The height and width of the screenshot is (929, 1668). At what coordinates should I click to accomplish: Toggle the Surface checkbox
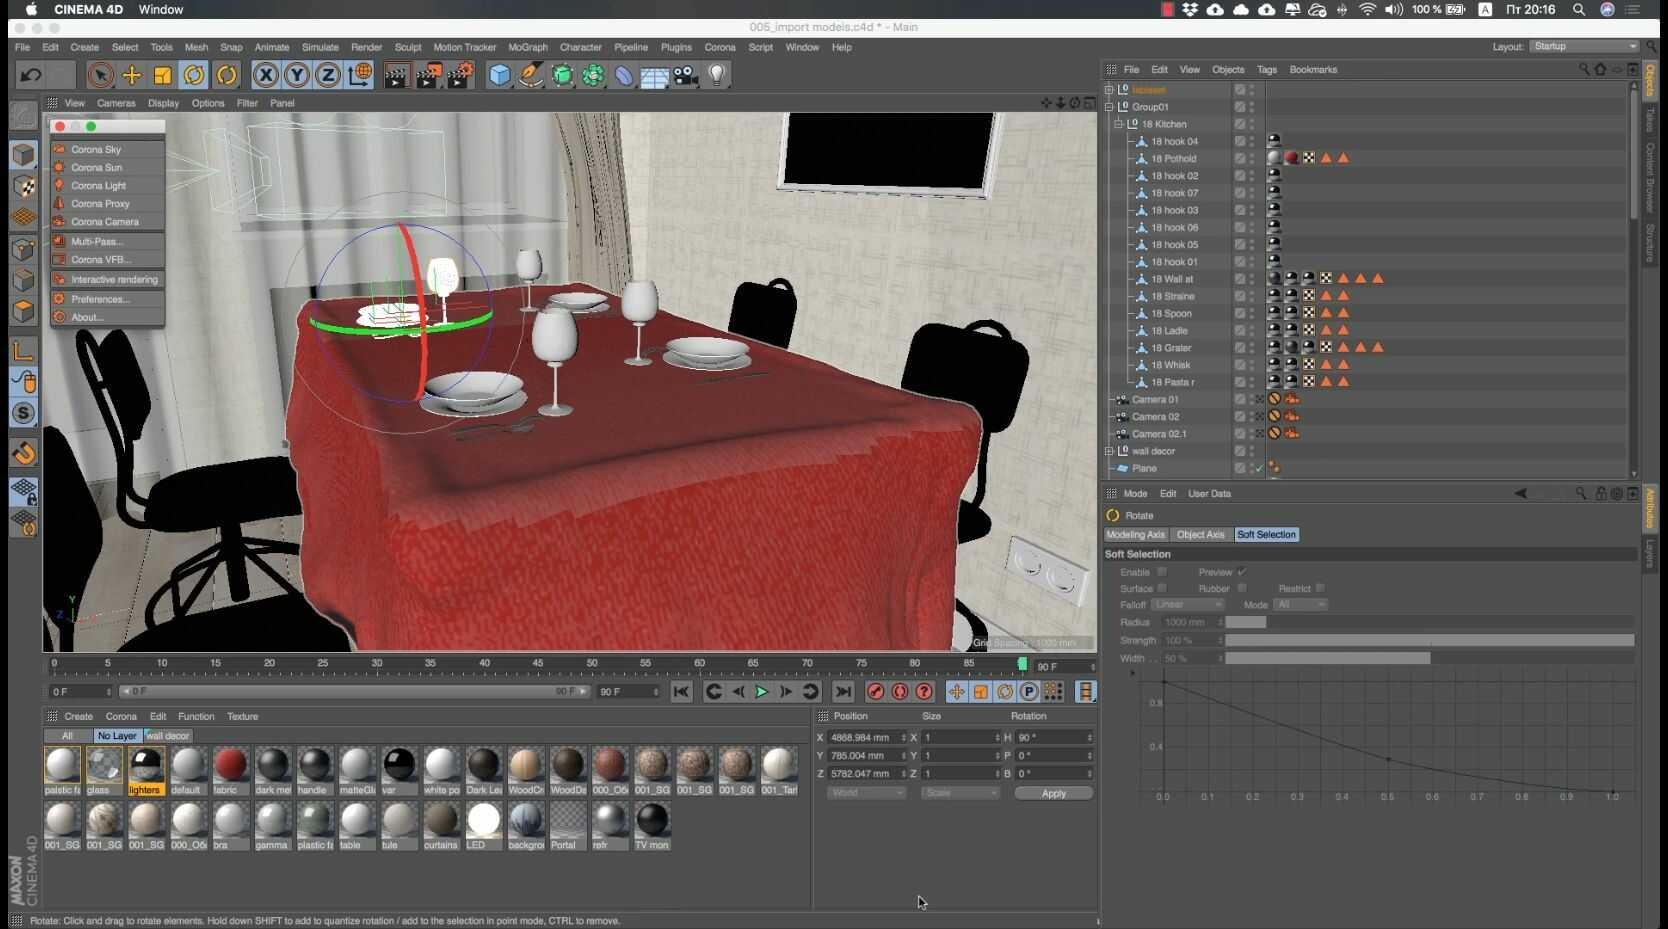pyautogui.click(x=1162, y=588)
